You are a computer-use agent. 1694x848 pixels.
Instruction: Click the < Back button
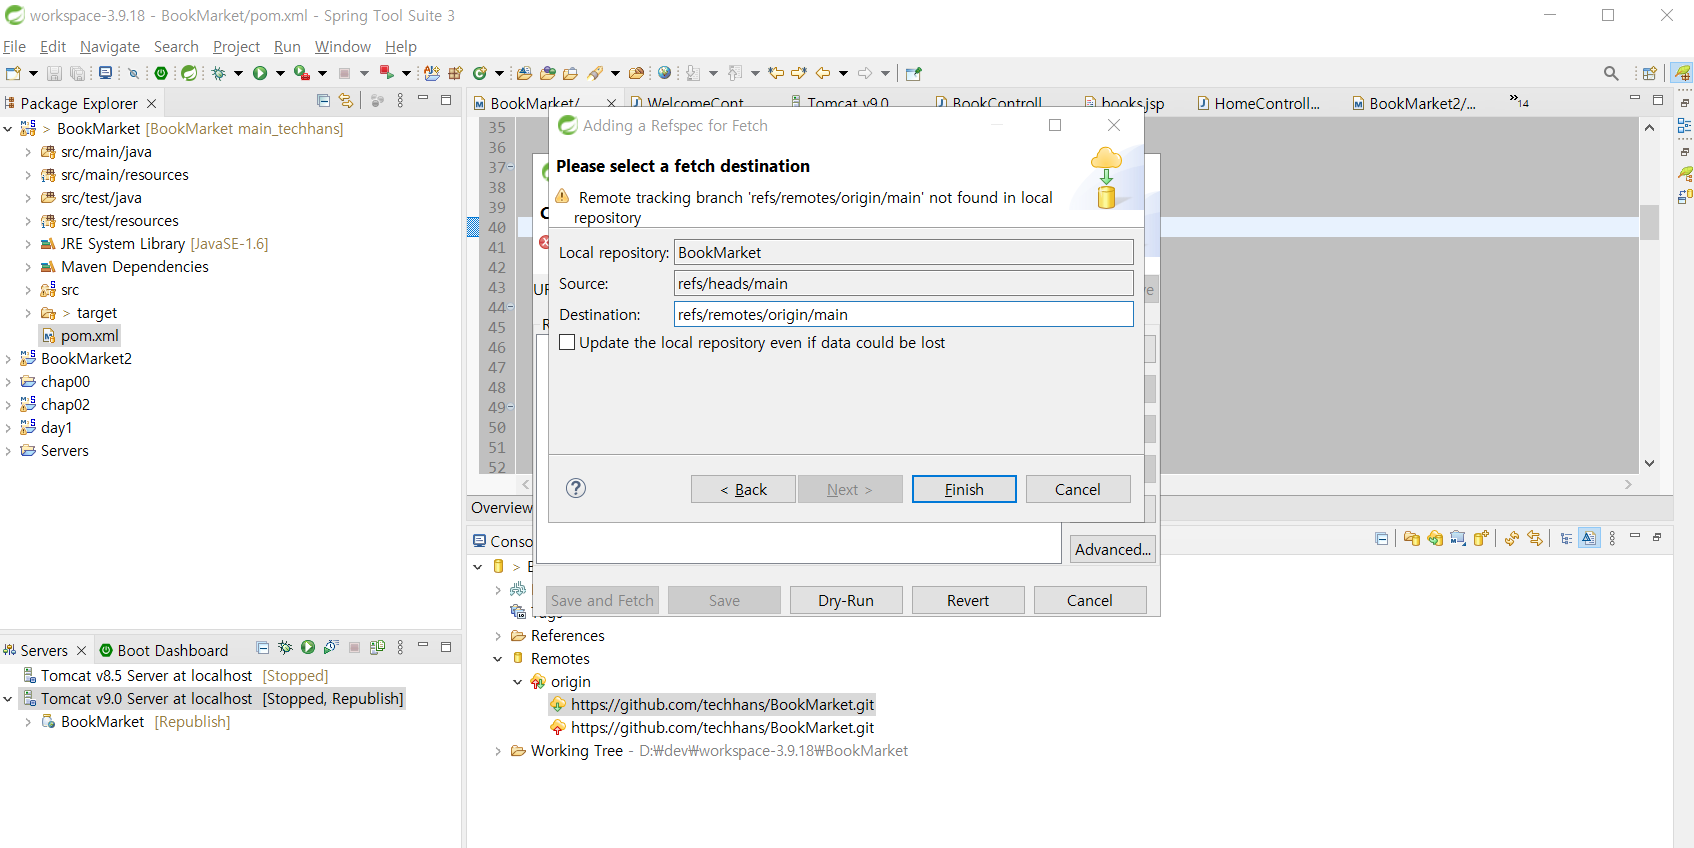click(x=743, y=489)
